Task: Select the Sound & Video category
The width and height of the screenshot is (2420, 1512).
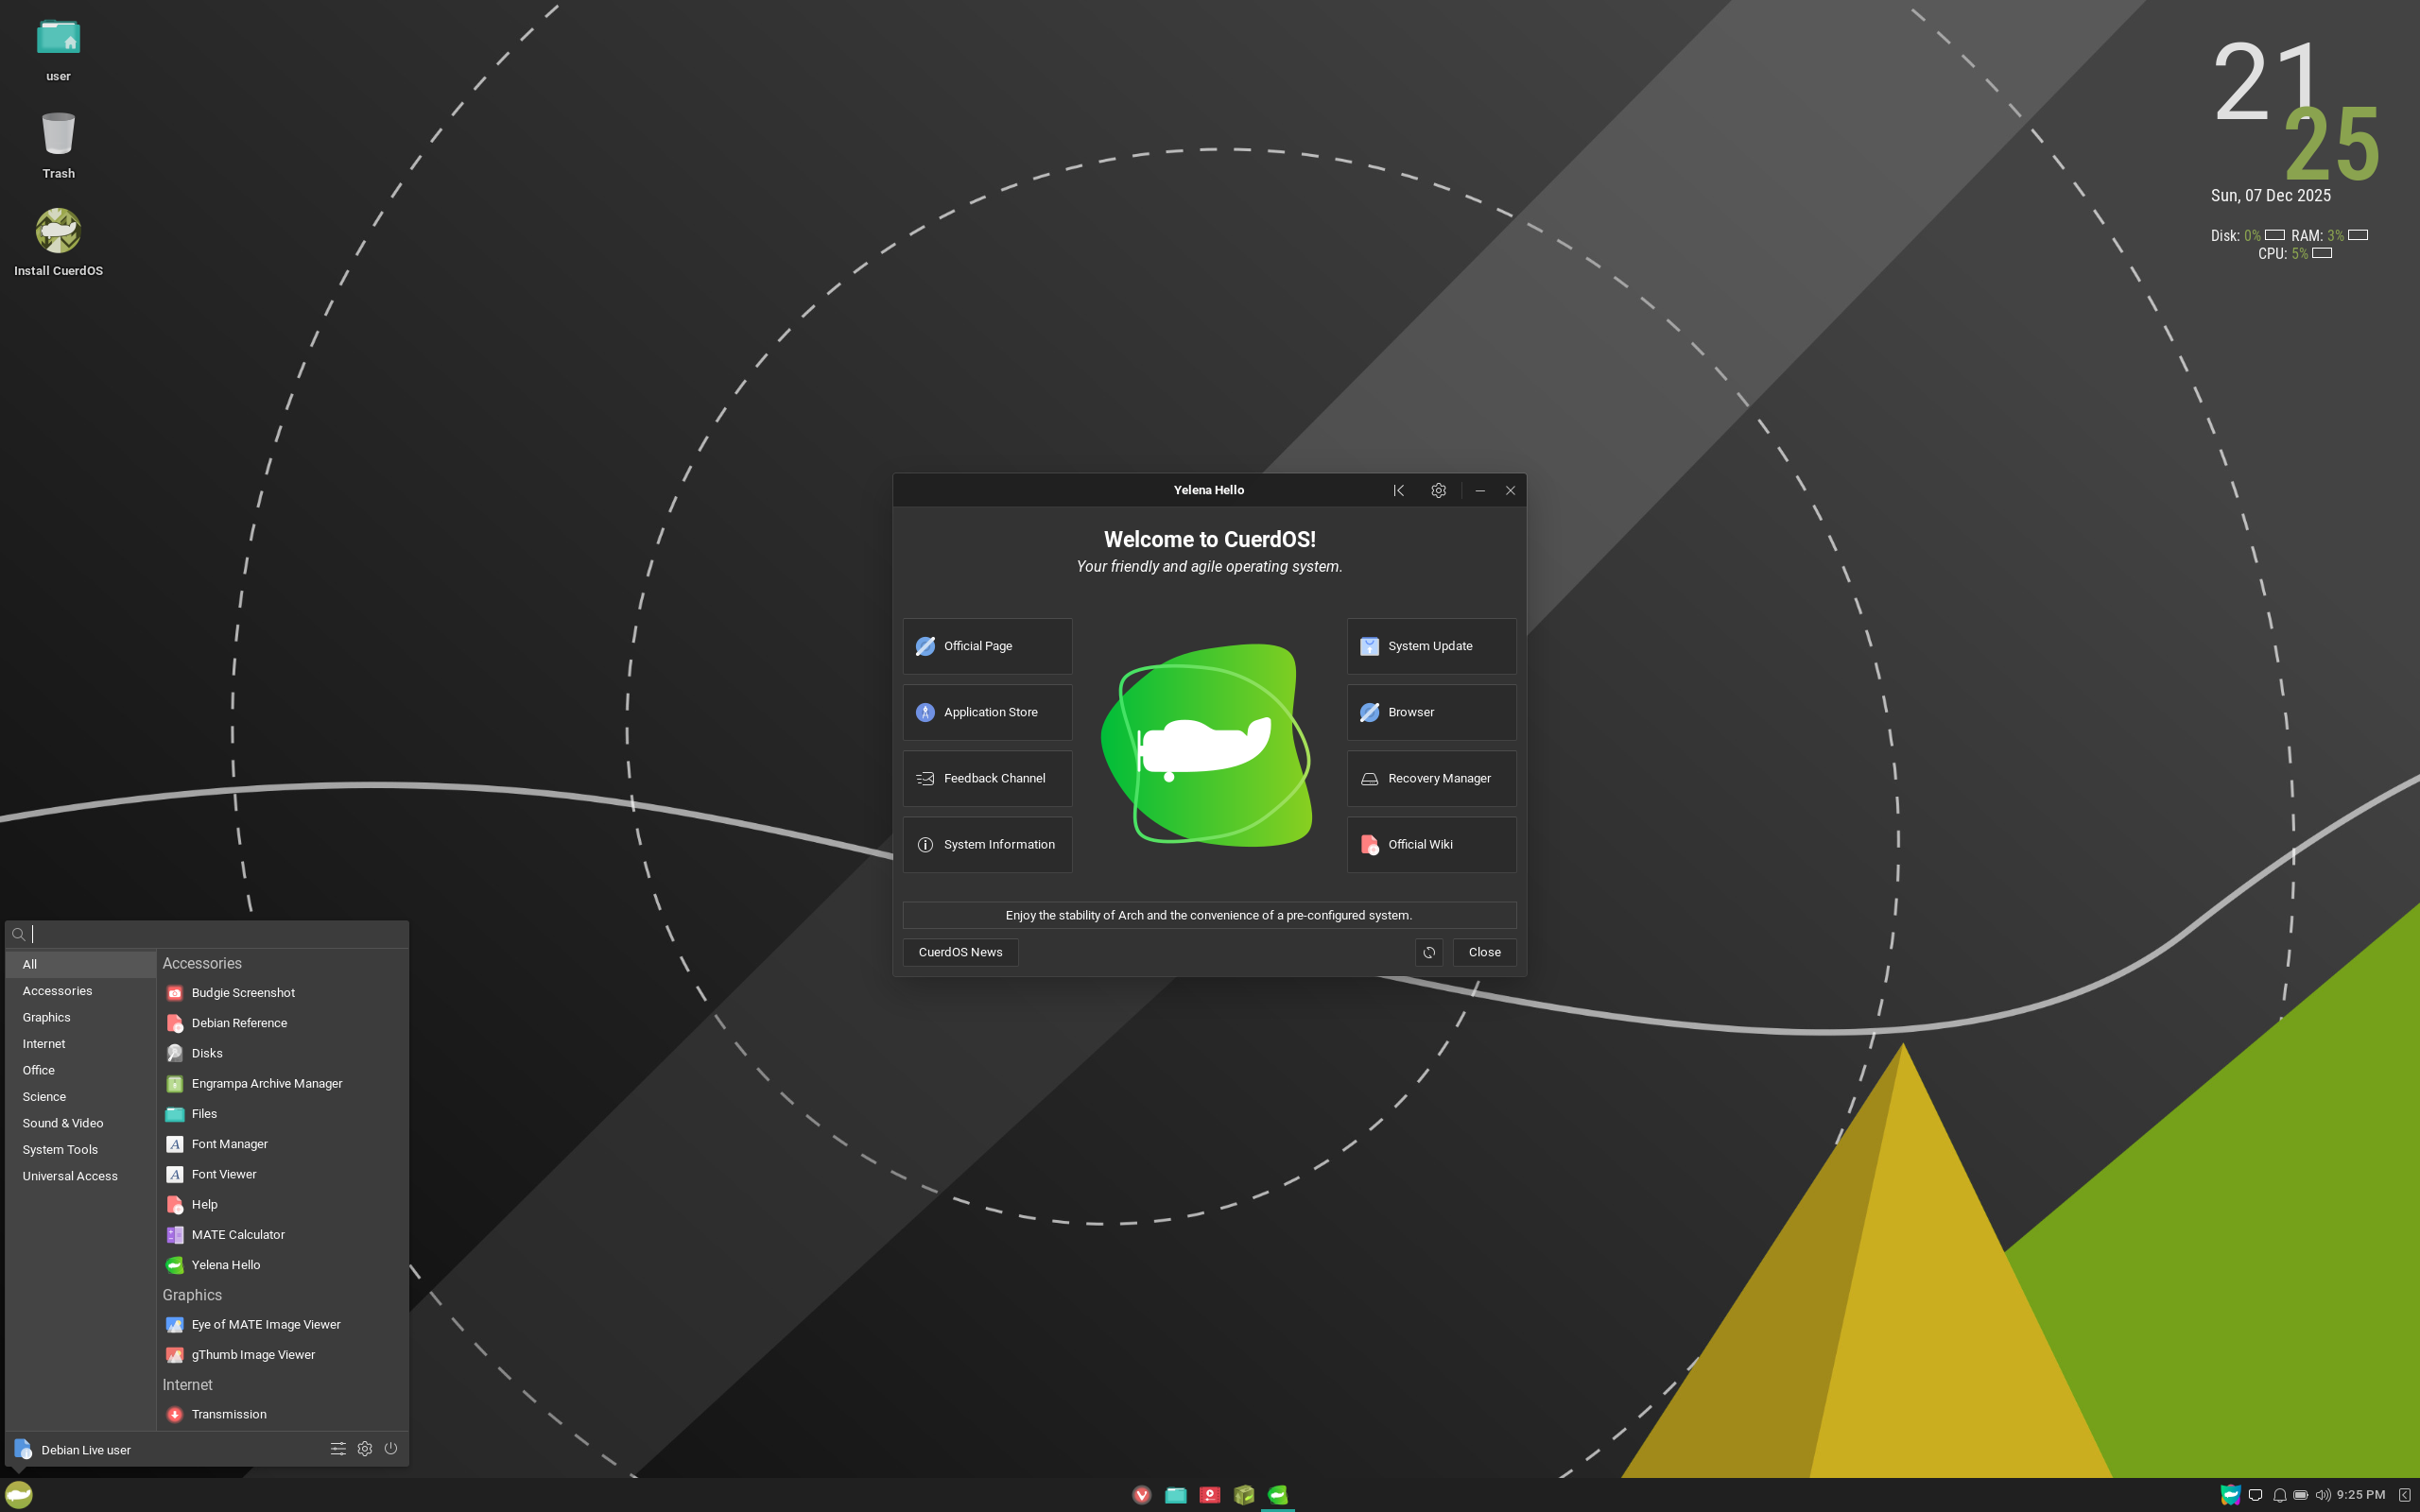Action: click(x=80, y=1123)
